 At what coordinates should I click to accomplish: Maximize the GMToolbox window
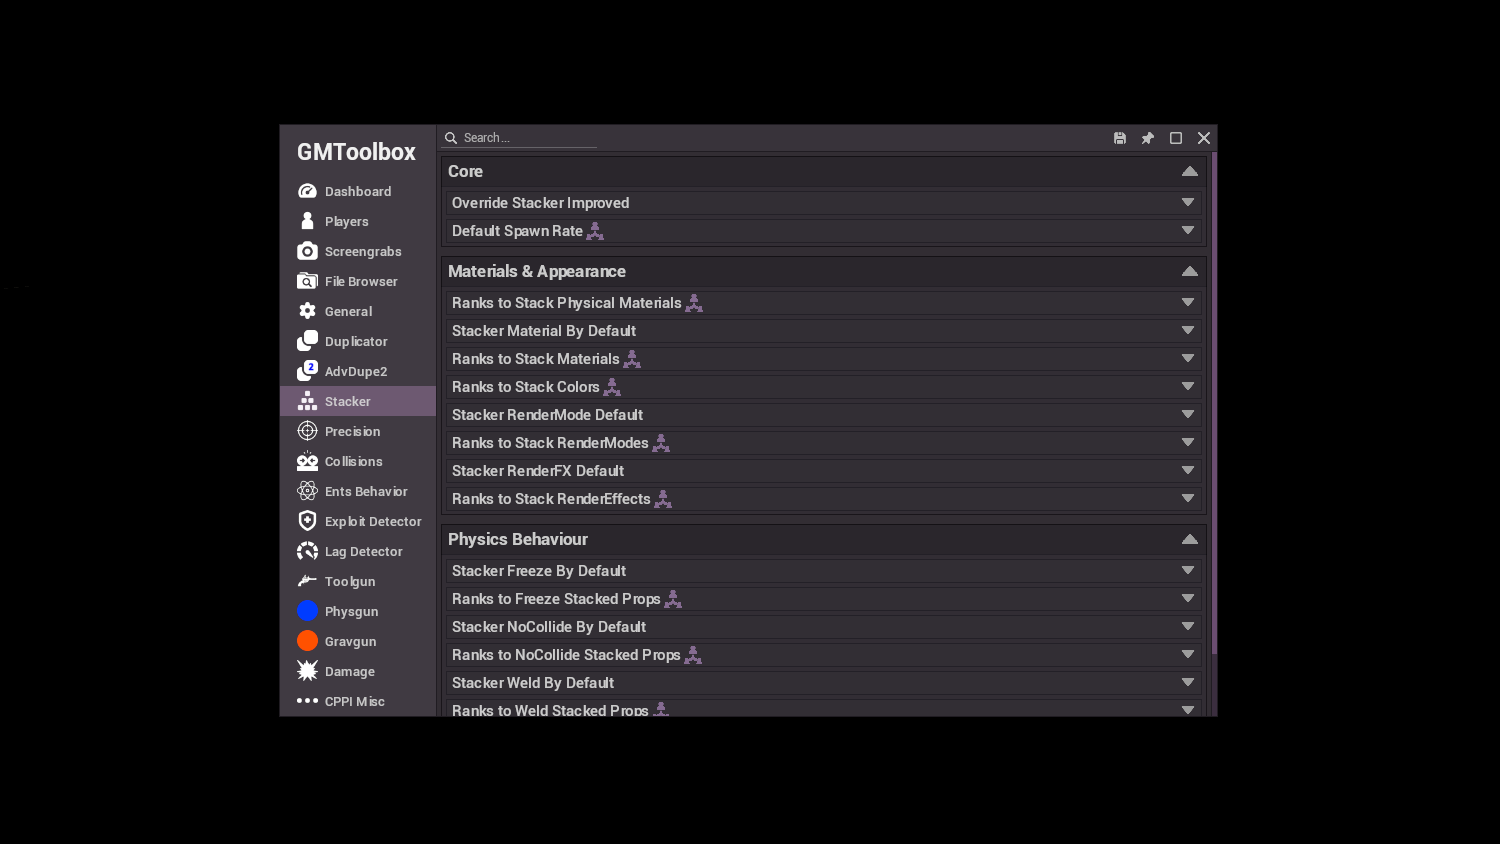[x=1176, y=138]
